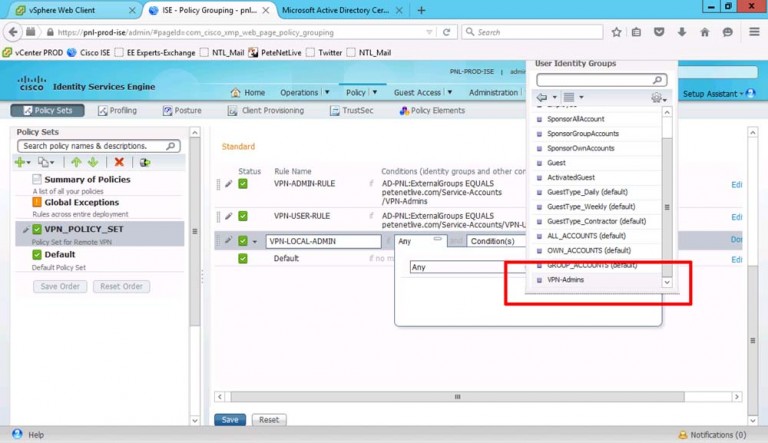Image resolution: width=768 pixels, height=443 pixels.
Task: Click the Reset button
Action: [x=269, y=419]
